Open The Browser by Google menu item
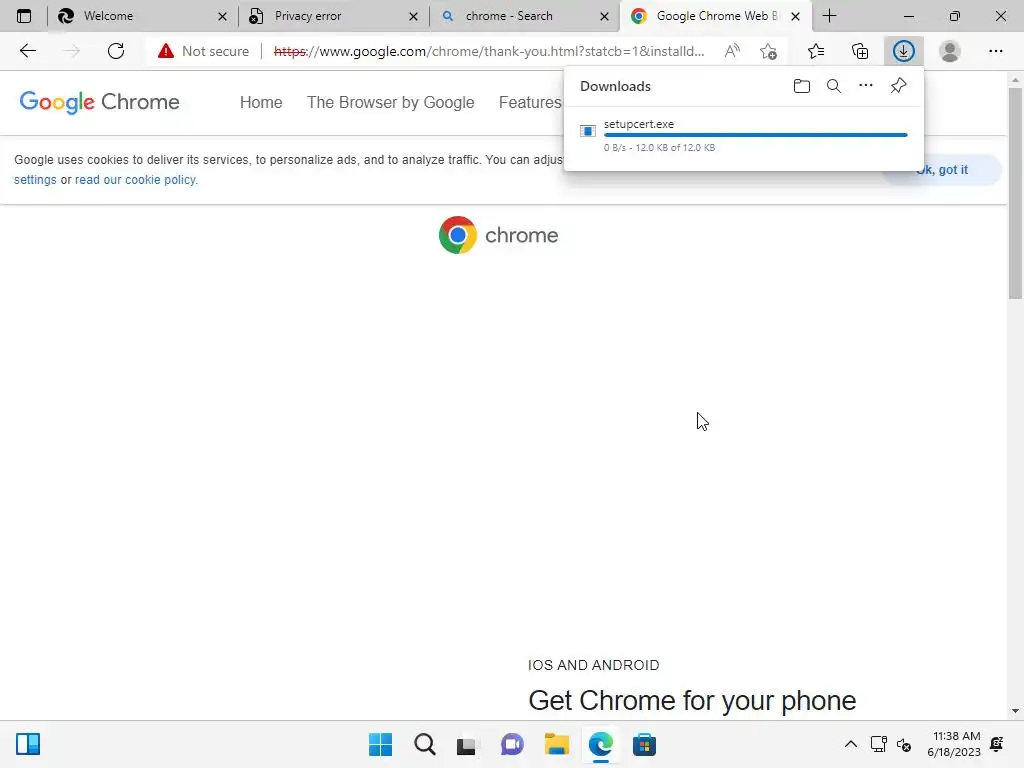 point(391,103)
